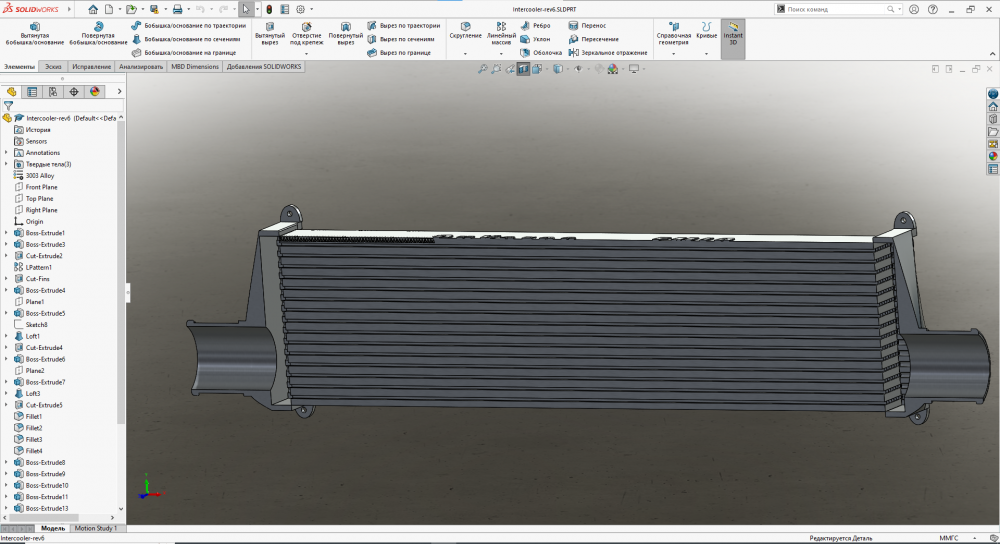Click the Поиск команд search field
Viewport: 1000px width, 544px height.
coord(830,9)
